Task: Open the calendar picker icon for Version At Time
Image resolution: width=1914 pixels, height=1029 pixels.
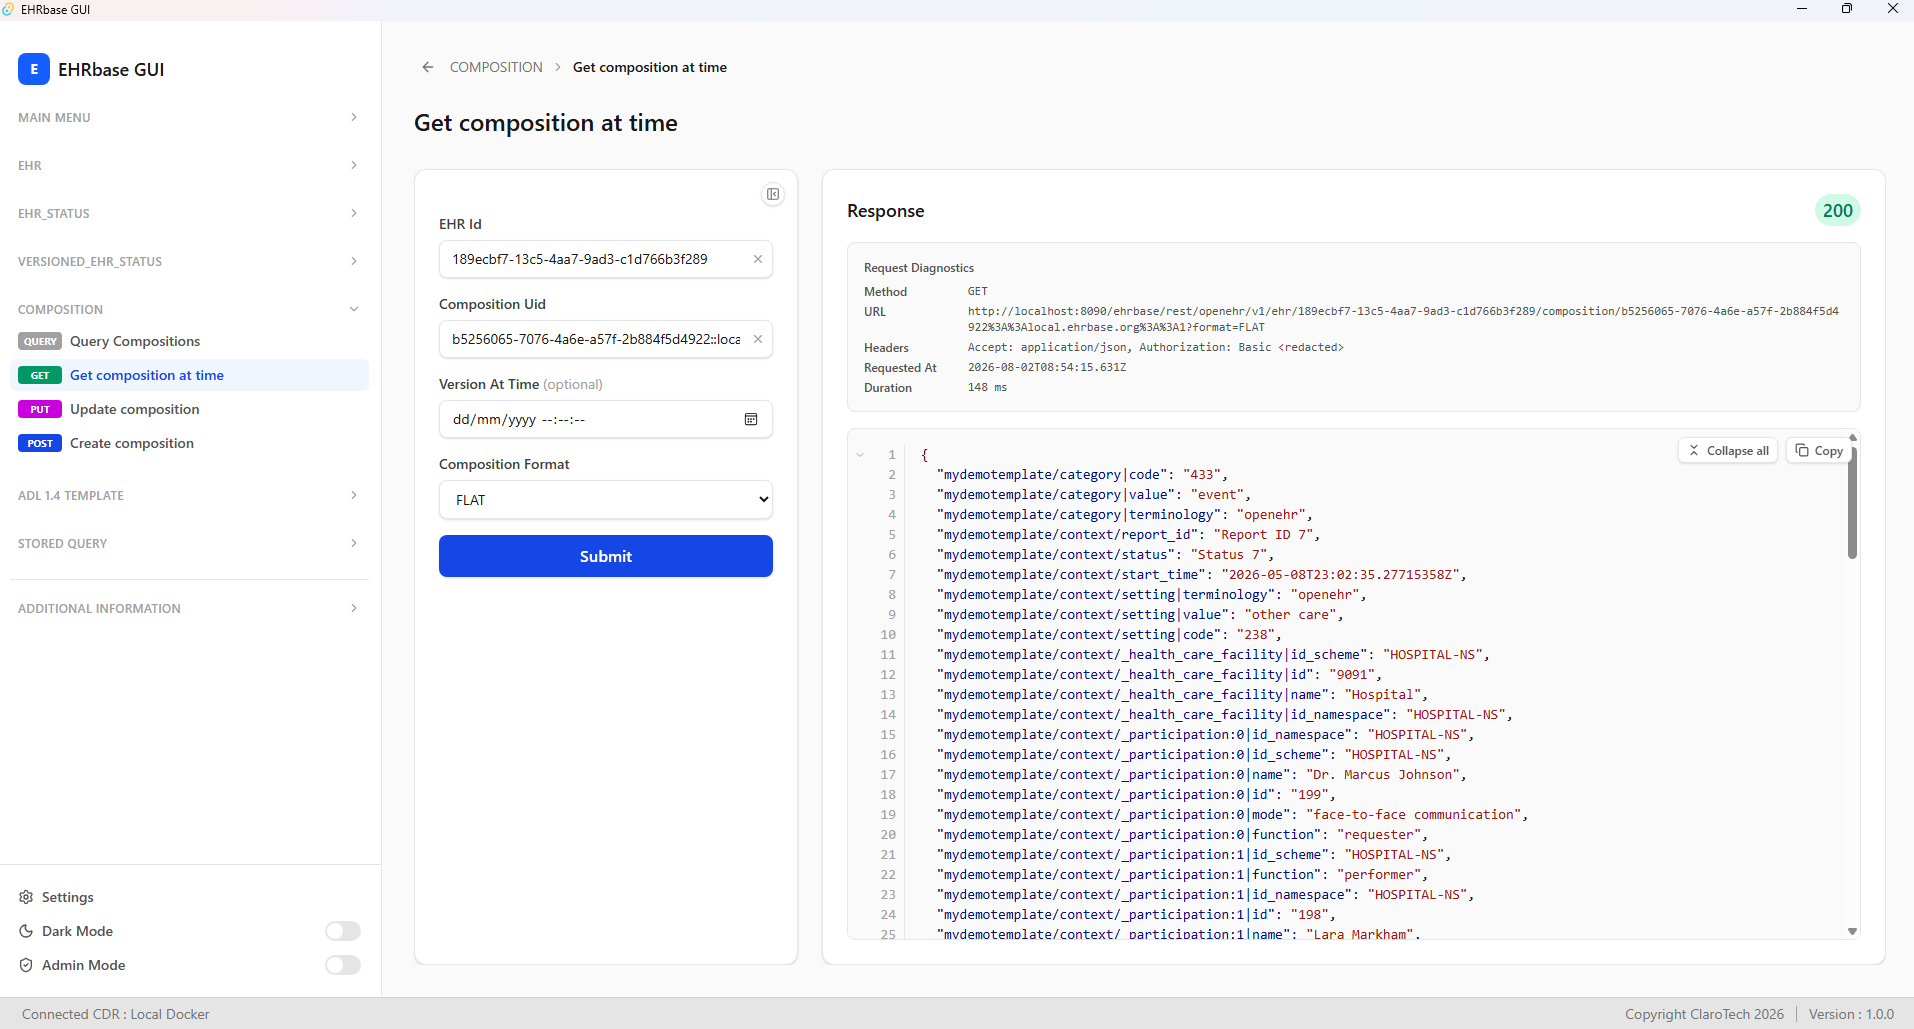Action: (x=751, y=419)
